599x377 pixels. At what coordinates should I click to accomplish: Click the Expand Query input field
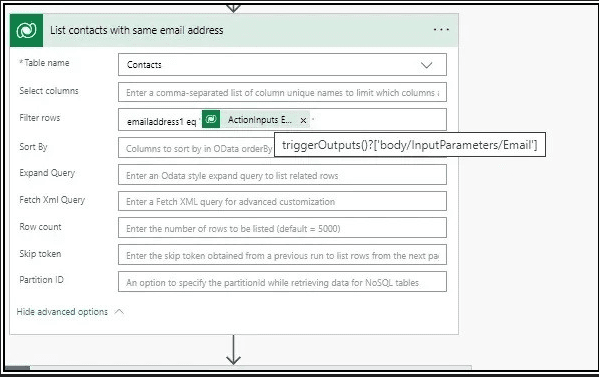pos(282,175)
